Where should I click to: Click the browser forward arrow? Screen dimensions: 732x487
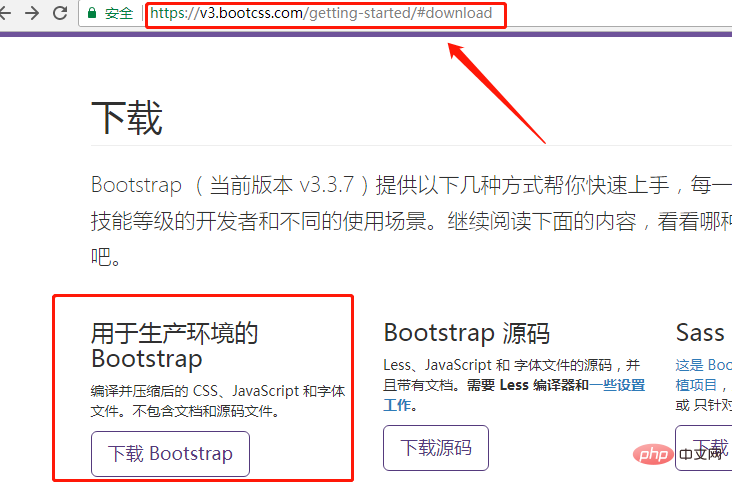click(x=34, y=14)
